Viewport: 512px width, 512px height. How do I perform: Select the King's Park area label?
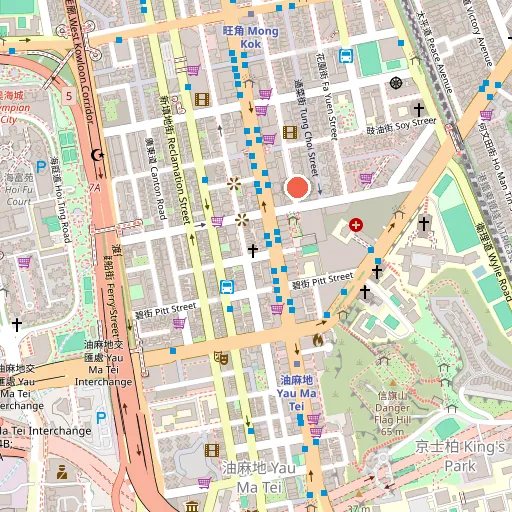click(460, 456)
